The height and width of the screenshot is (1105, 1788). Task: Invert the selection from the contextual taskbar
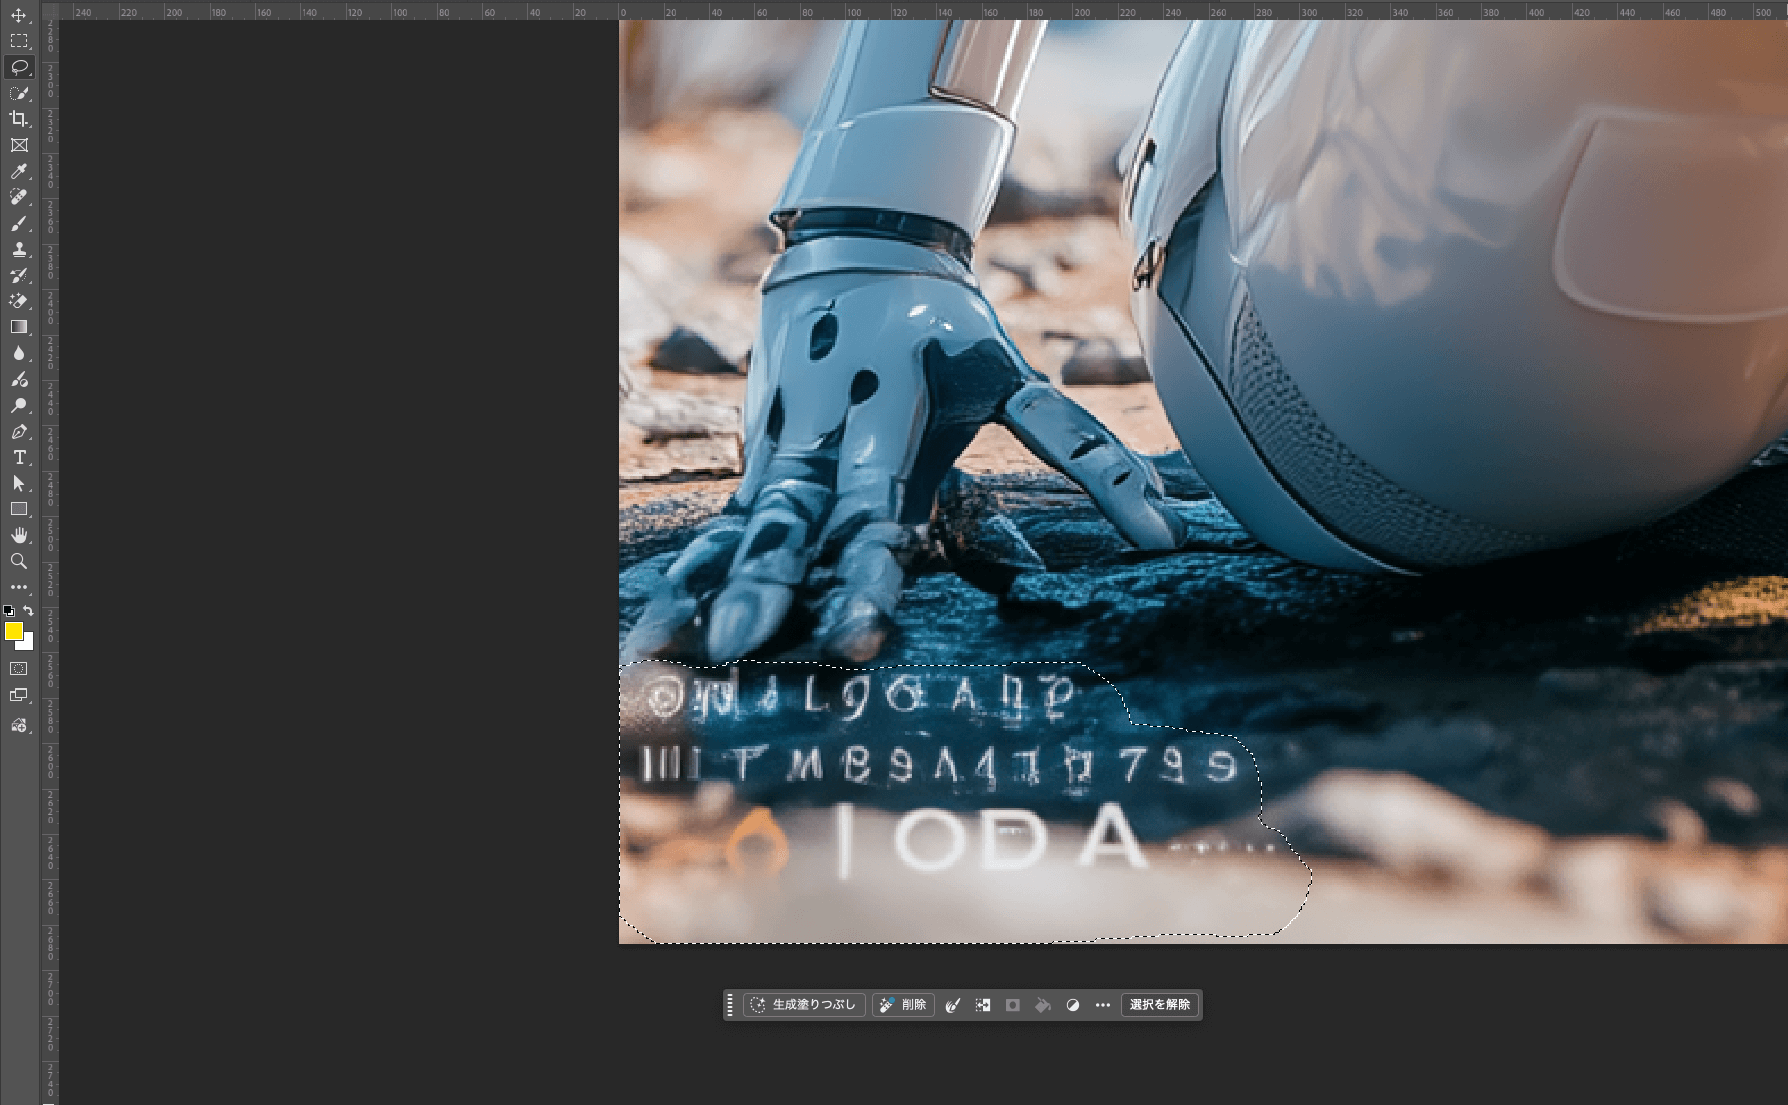[x=983, y=1005]
